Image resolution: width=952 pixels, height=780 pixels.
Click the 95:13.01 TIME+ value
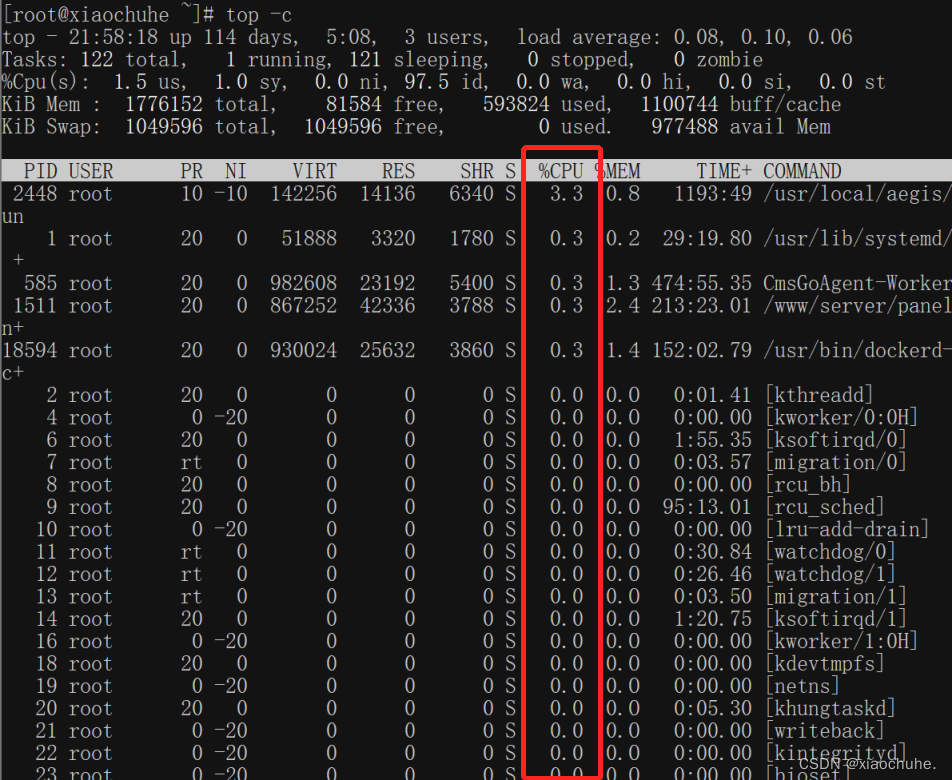point(707,507)
